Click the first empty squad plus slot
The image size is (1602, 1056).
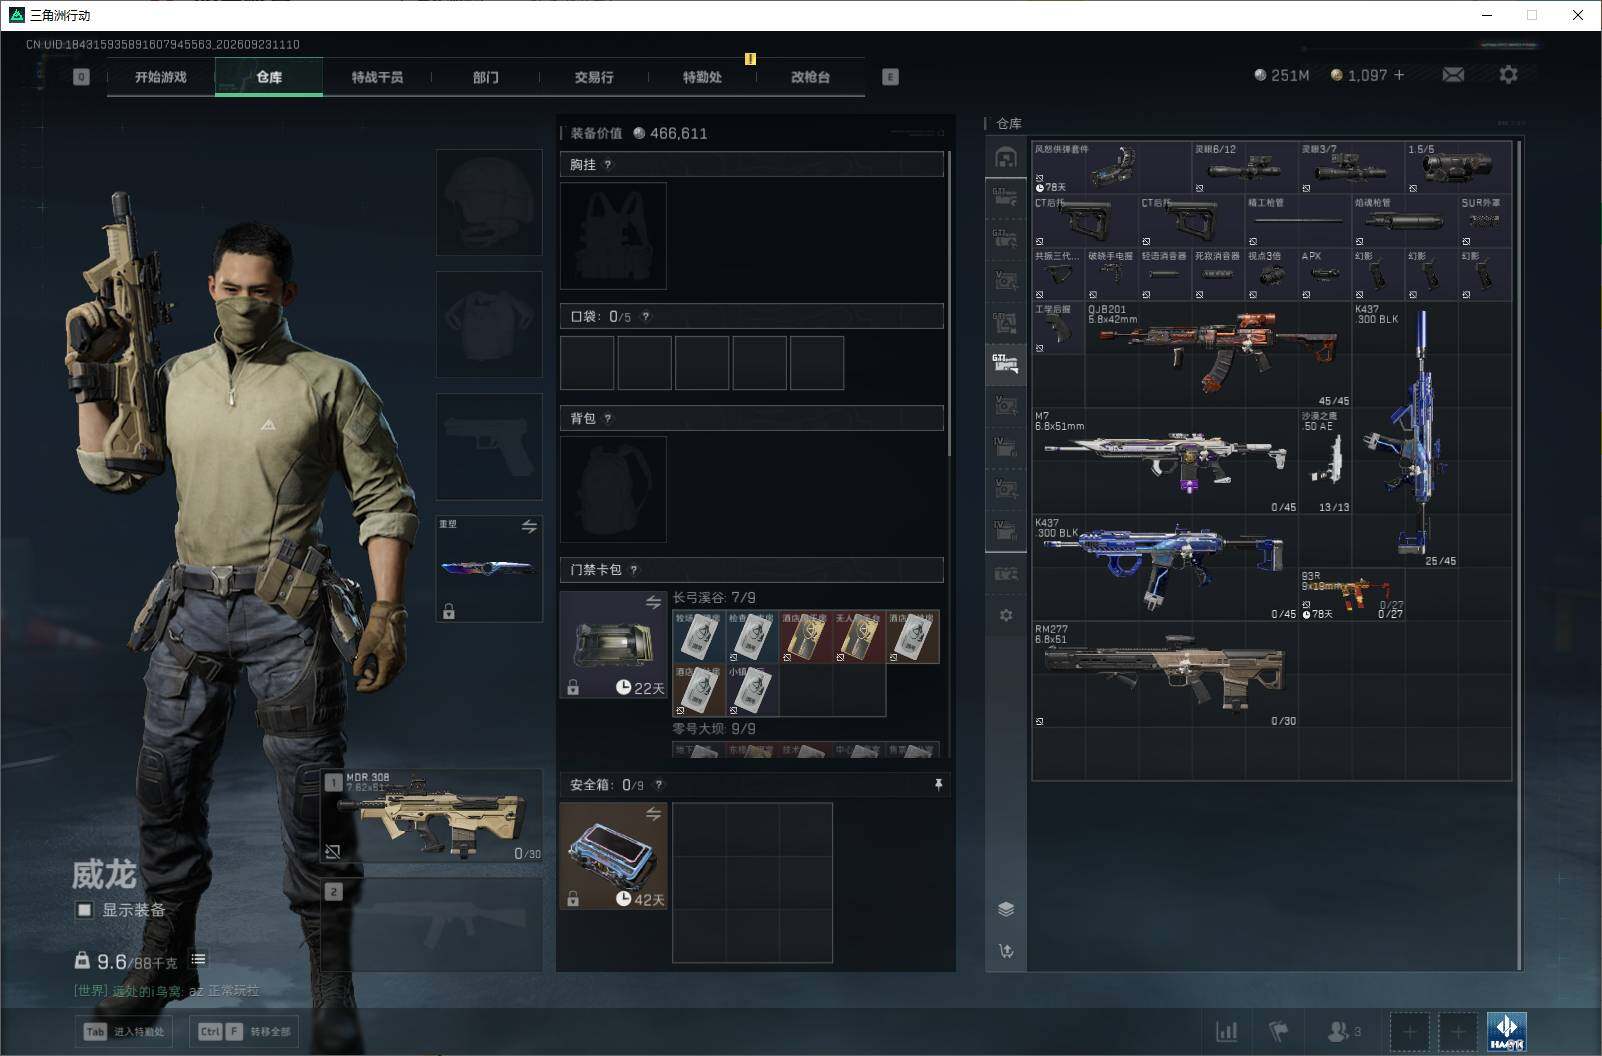(1409, 1031)
